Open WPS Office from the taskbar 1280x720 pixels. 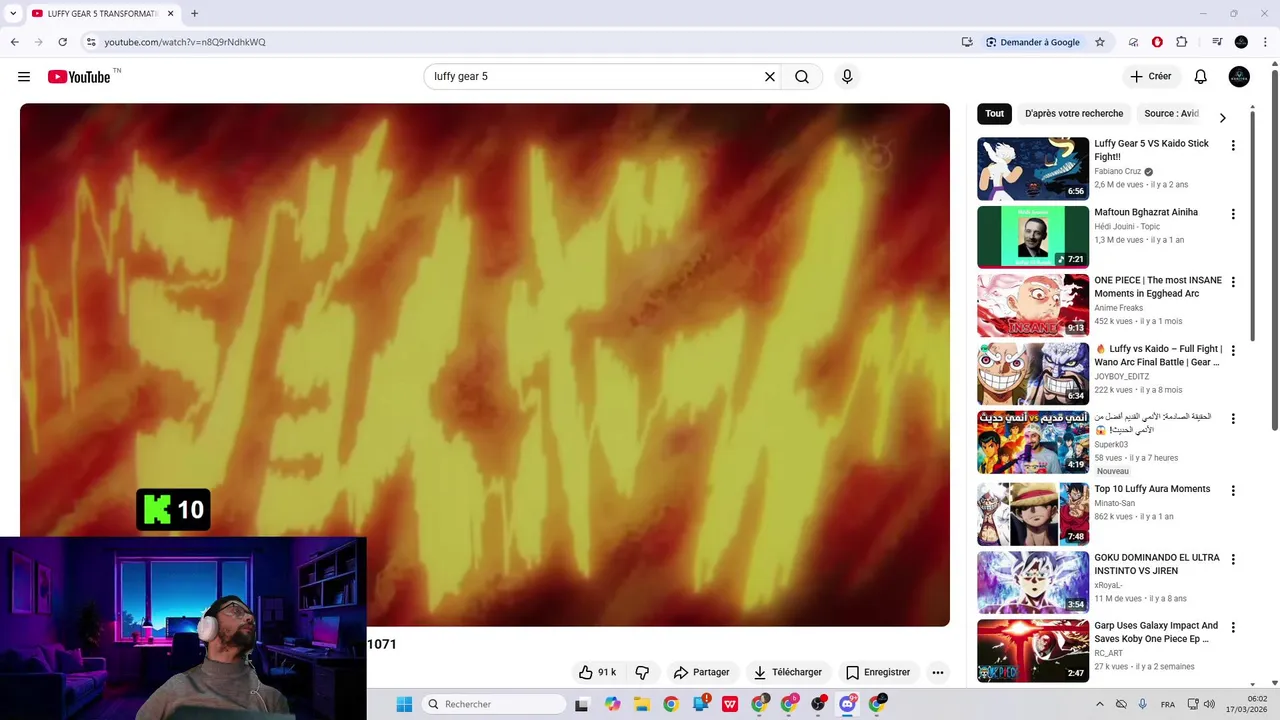[730, 704]
